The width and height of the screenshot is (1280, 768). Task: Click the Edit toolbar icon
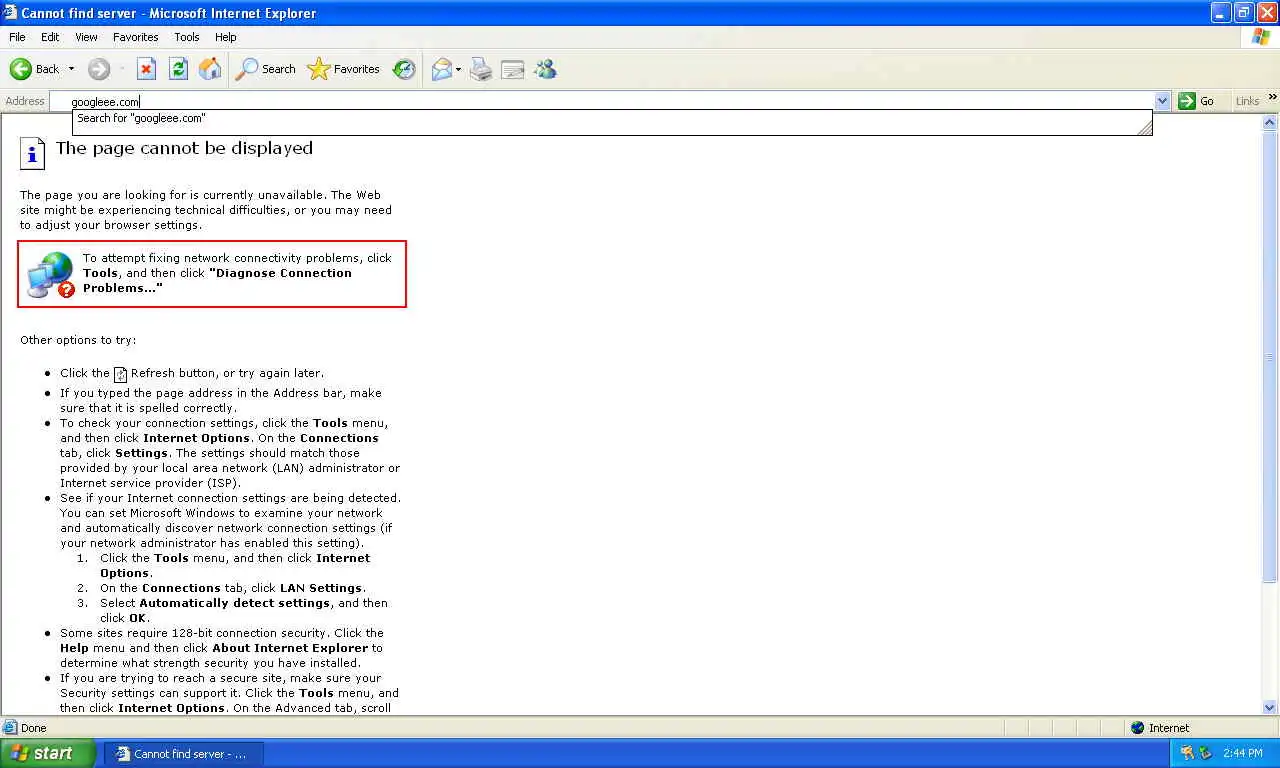coord(513,69)
